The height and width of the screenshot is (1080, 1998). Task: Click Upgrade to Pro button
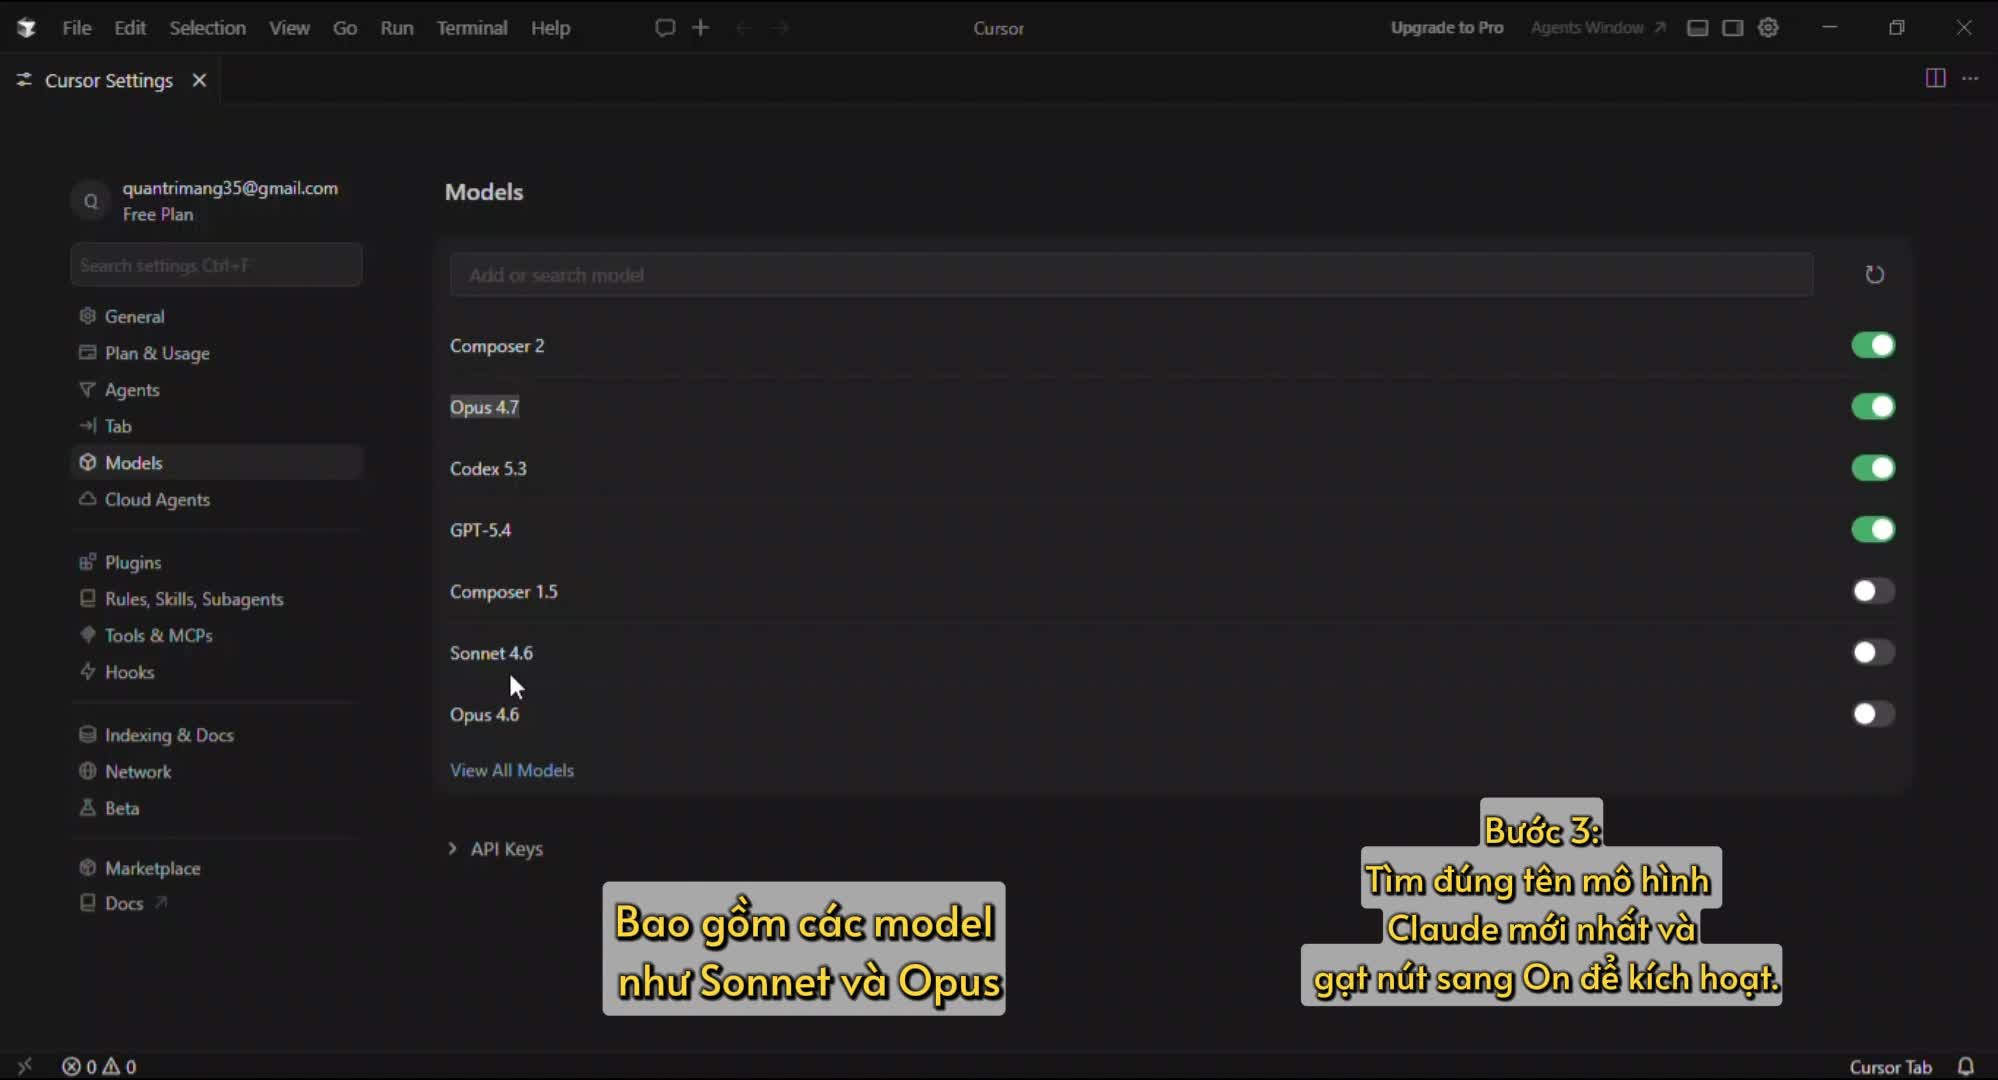point(1447,28)
